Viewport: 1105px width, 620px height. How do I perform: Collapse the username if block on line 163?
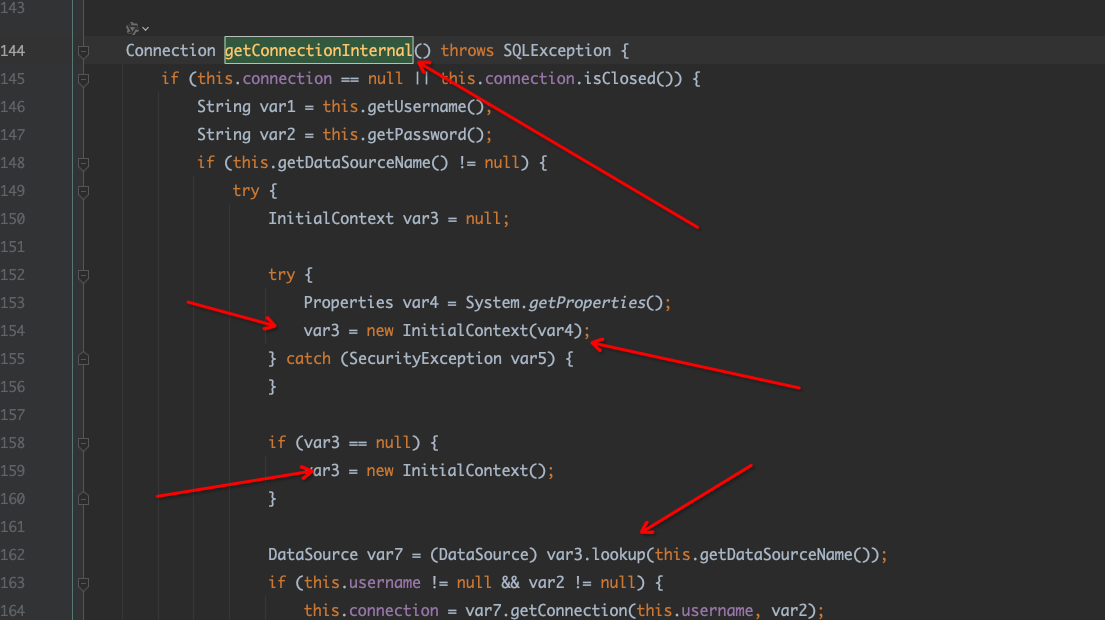(84, 582)
